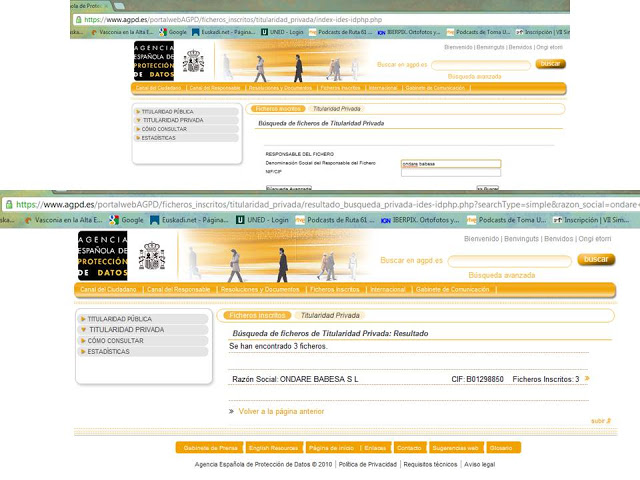
Task: Click the AGPD logo in the lower page
Action: coord(103,255)
